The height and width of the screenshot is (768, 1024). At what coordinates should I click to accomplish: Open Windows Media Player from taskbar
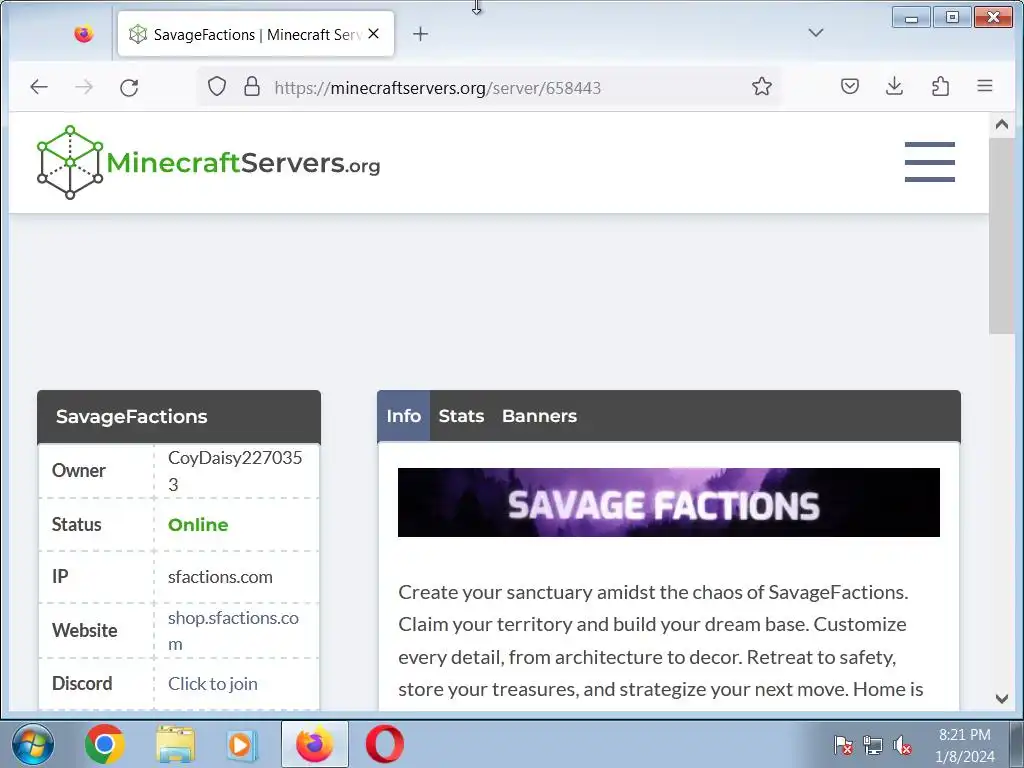click(242, 744)
